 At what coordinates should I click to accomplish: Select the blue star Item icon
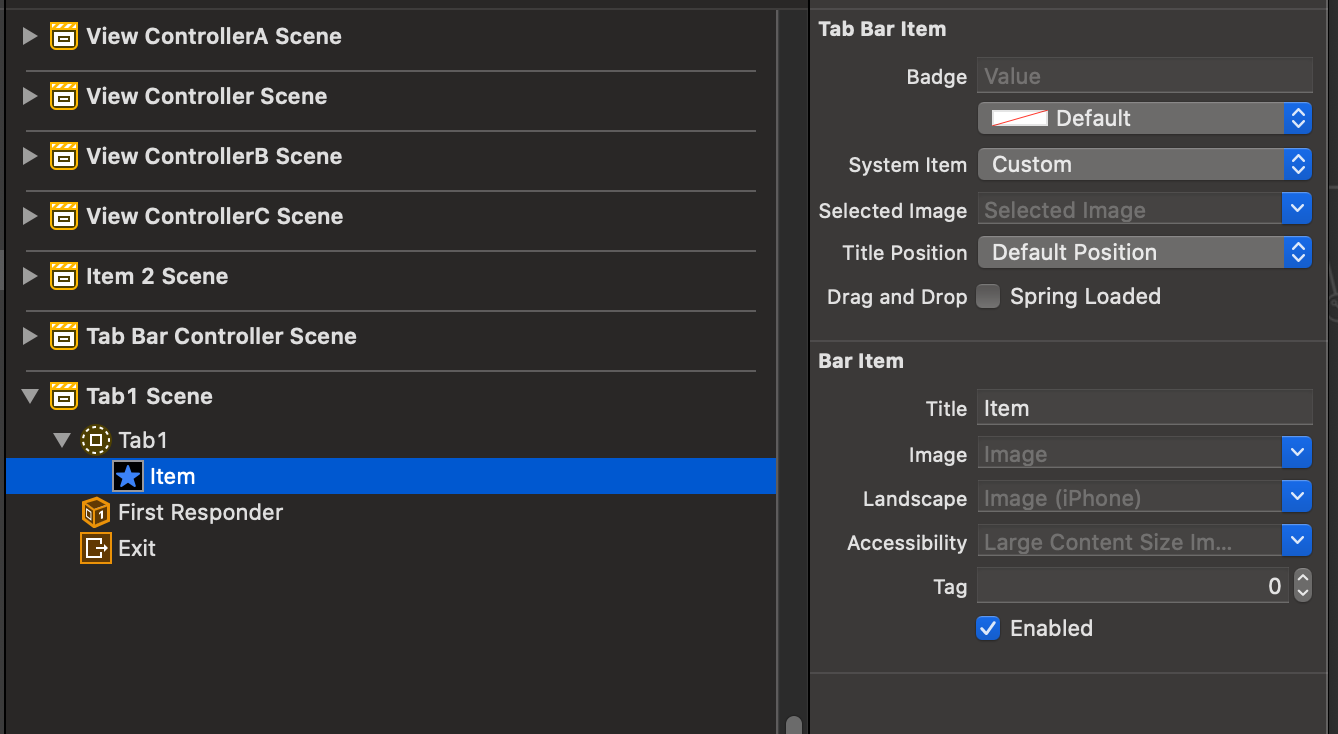tap(128, 477)
